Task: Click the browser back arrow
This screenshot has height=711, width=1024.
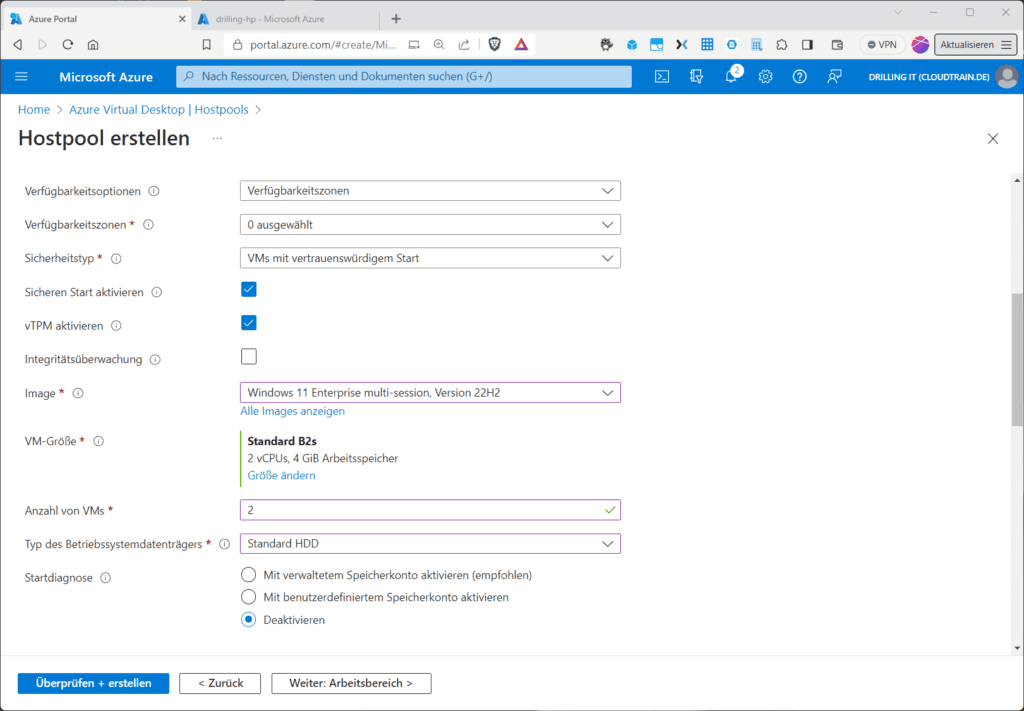Action: (18, 44)
